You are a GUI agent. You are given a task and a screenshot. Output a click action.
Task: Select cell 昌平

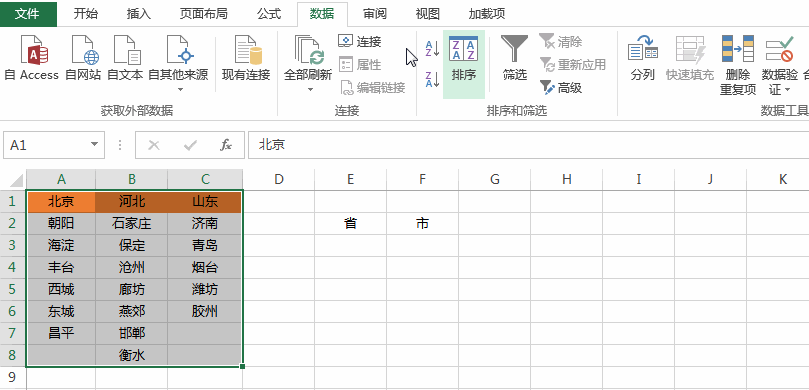coord(61,333)
